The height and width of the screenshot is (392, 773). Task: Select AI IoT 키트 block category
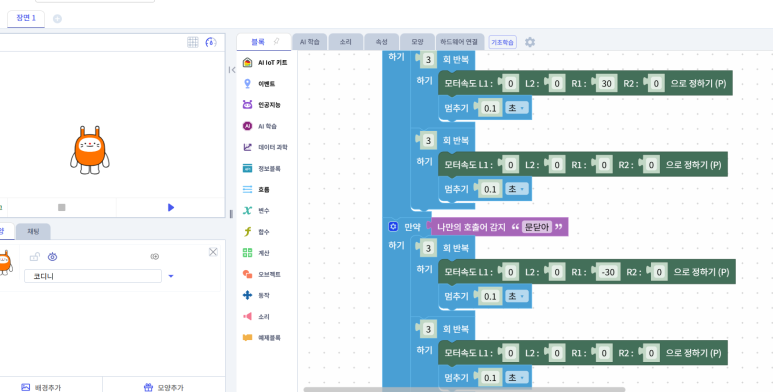click(x=265, y=63)
